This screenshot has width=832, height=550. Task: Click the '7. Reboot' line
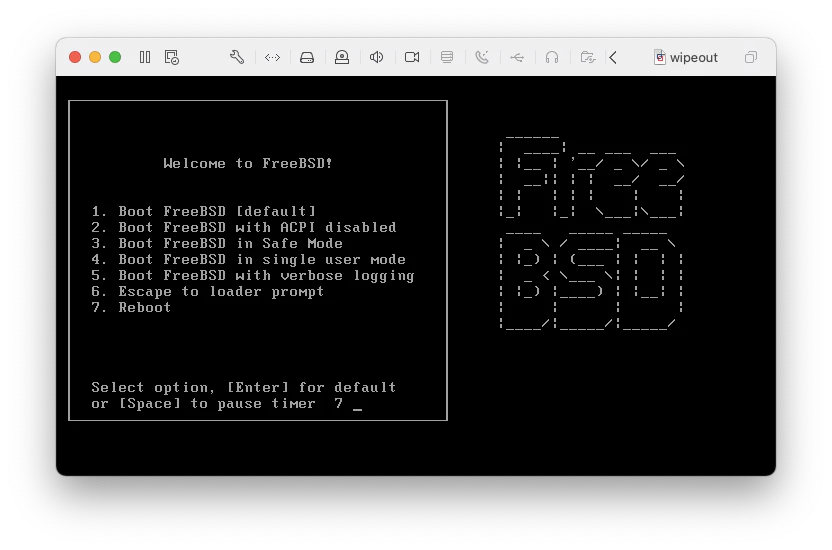point(131,308)
